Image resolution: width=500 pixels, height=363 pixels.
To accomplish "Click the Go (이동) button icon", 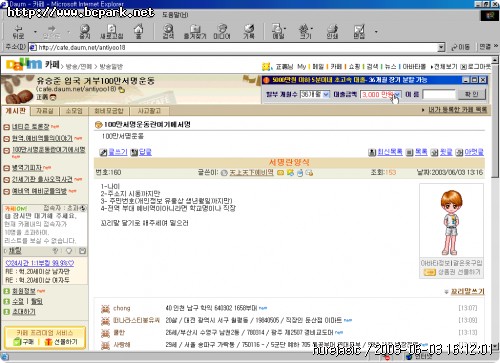I will click(460, 47).
